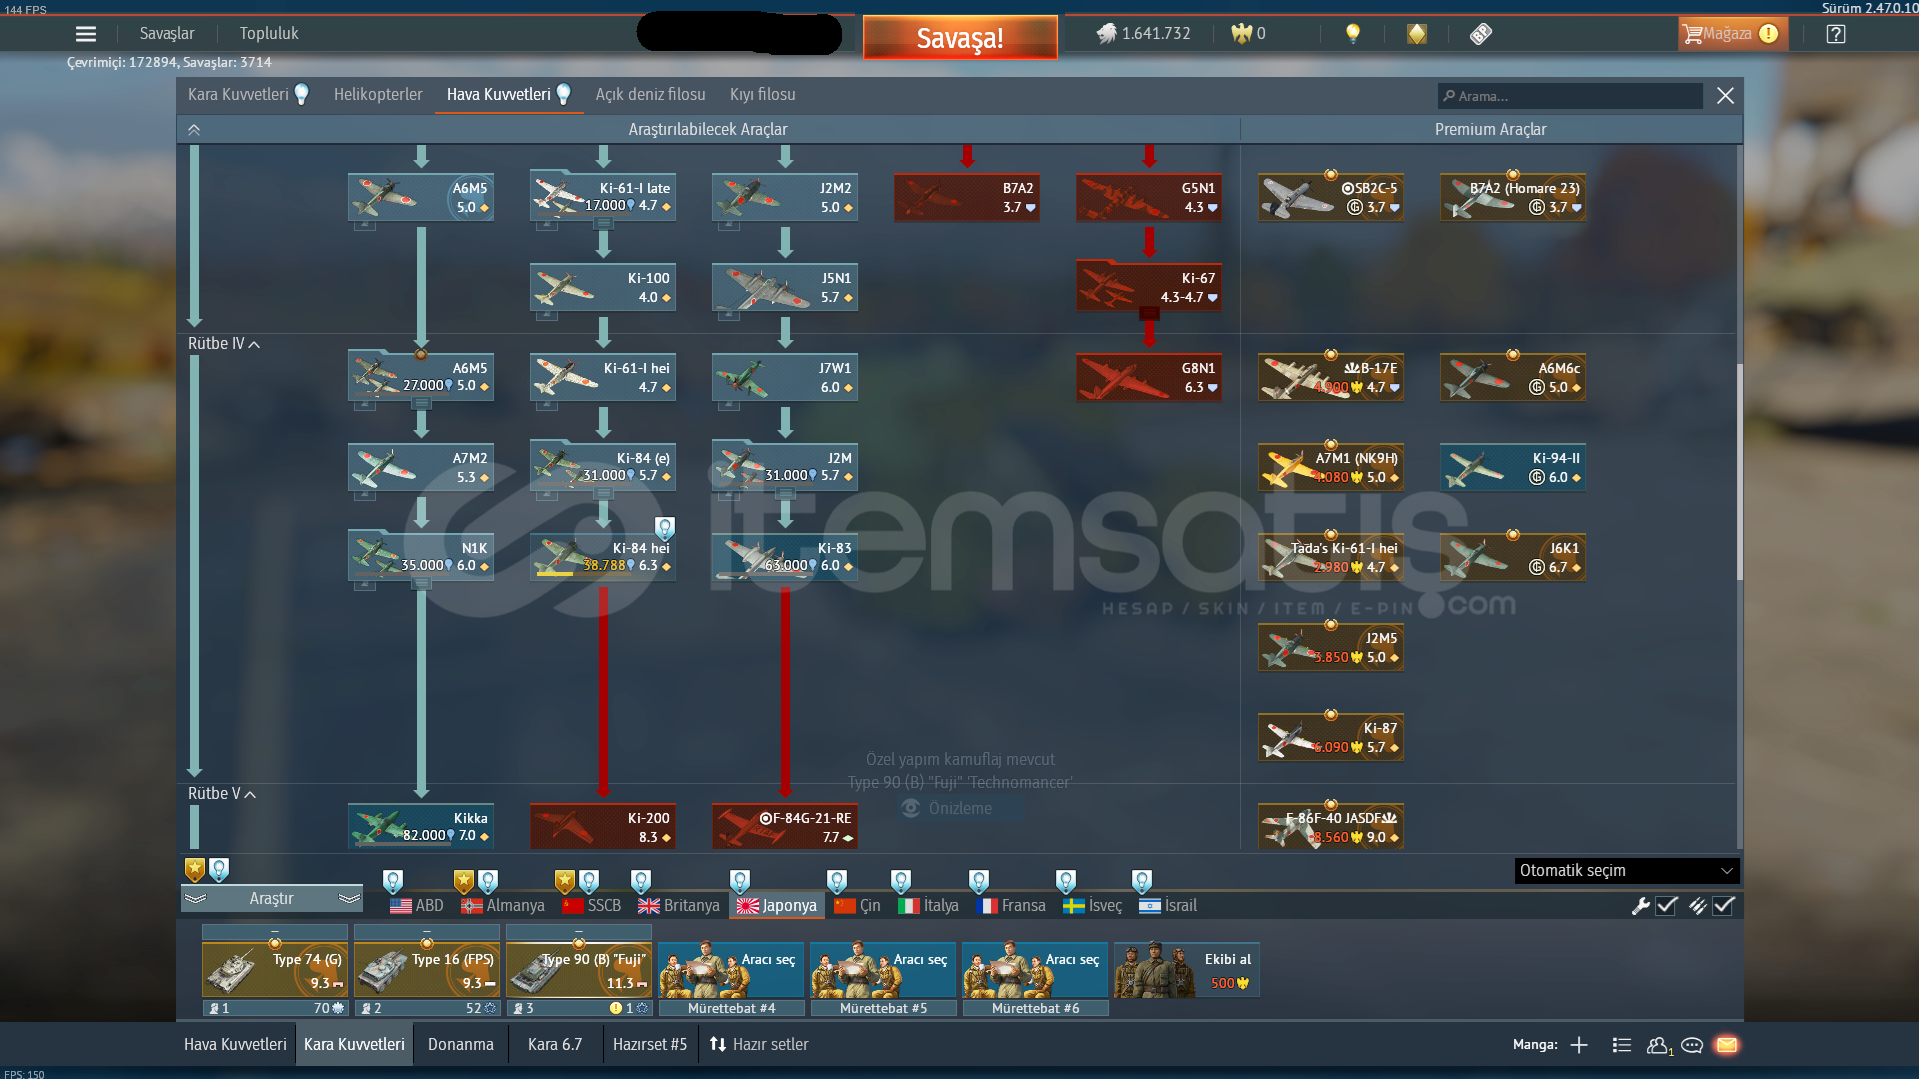Click the Silver Lions currency icon
Screen dimensions: 1919x1079
[x=1105, y=34]
